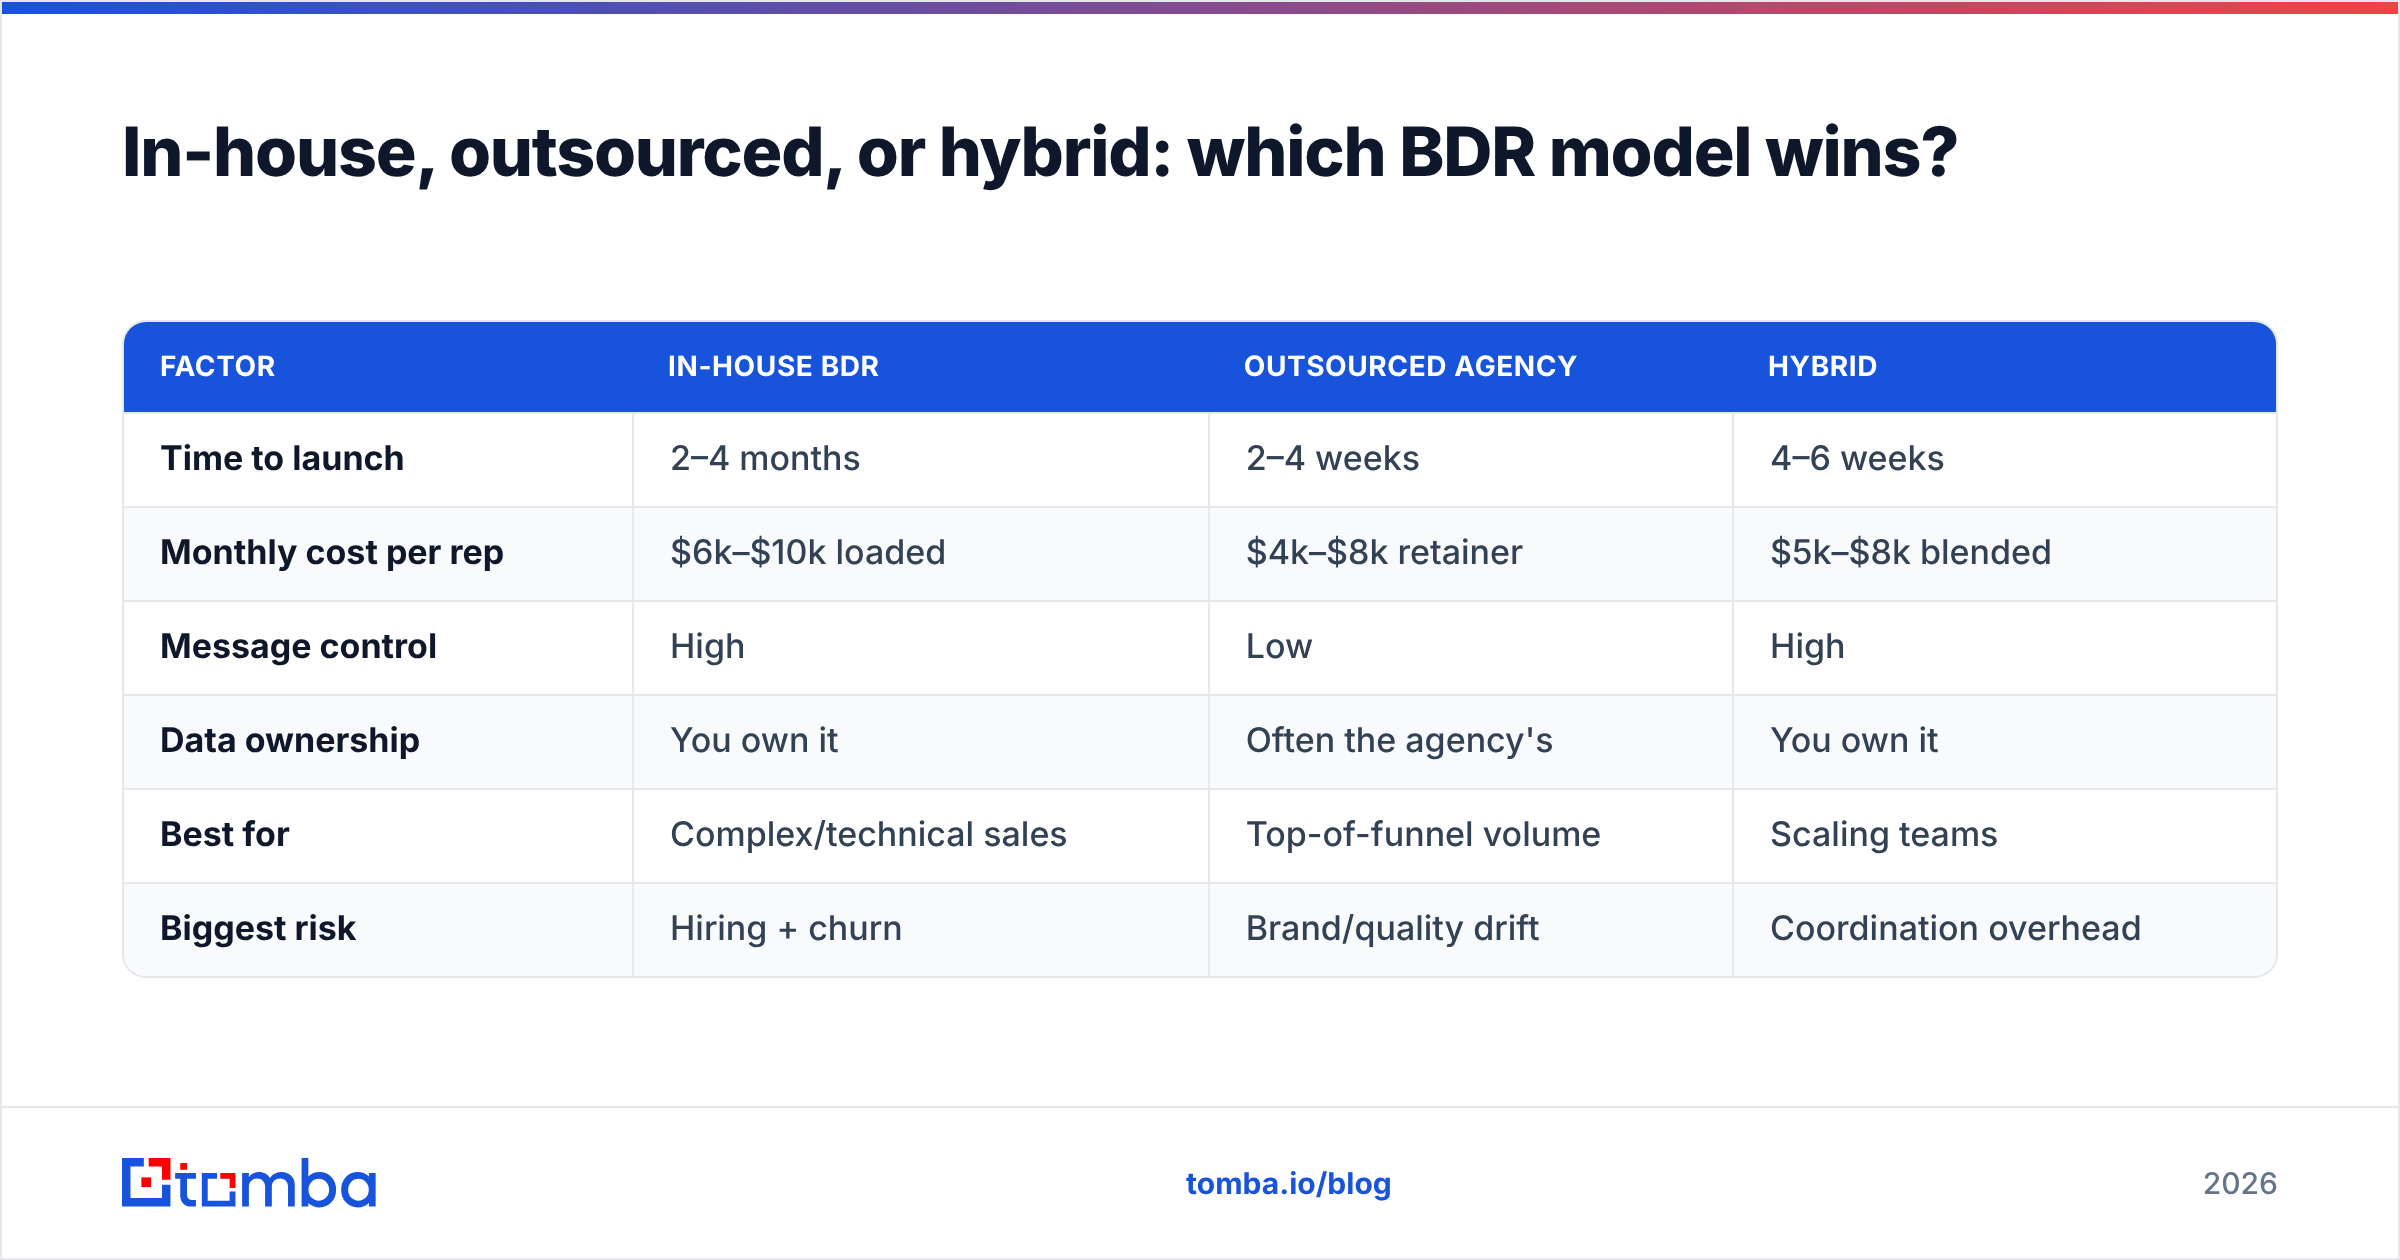
Task: Click the 'Top-of-funnel volume' cell
Action: 1423,835
